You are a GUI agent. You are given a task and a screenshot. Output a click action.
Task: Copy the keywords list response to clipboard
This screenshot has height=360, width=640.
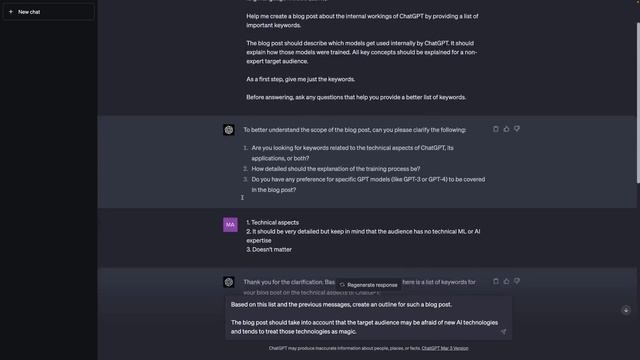496,281
